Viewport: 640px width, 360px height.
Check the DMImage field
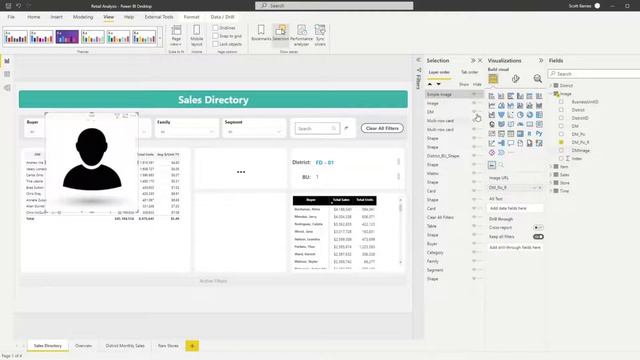tap(561, 150)
